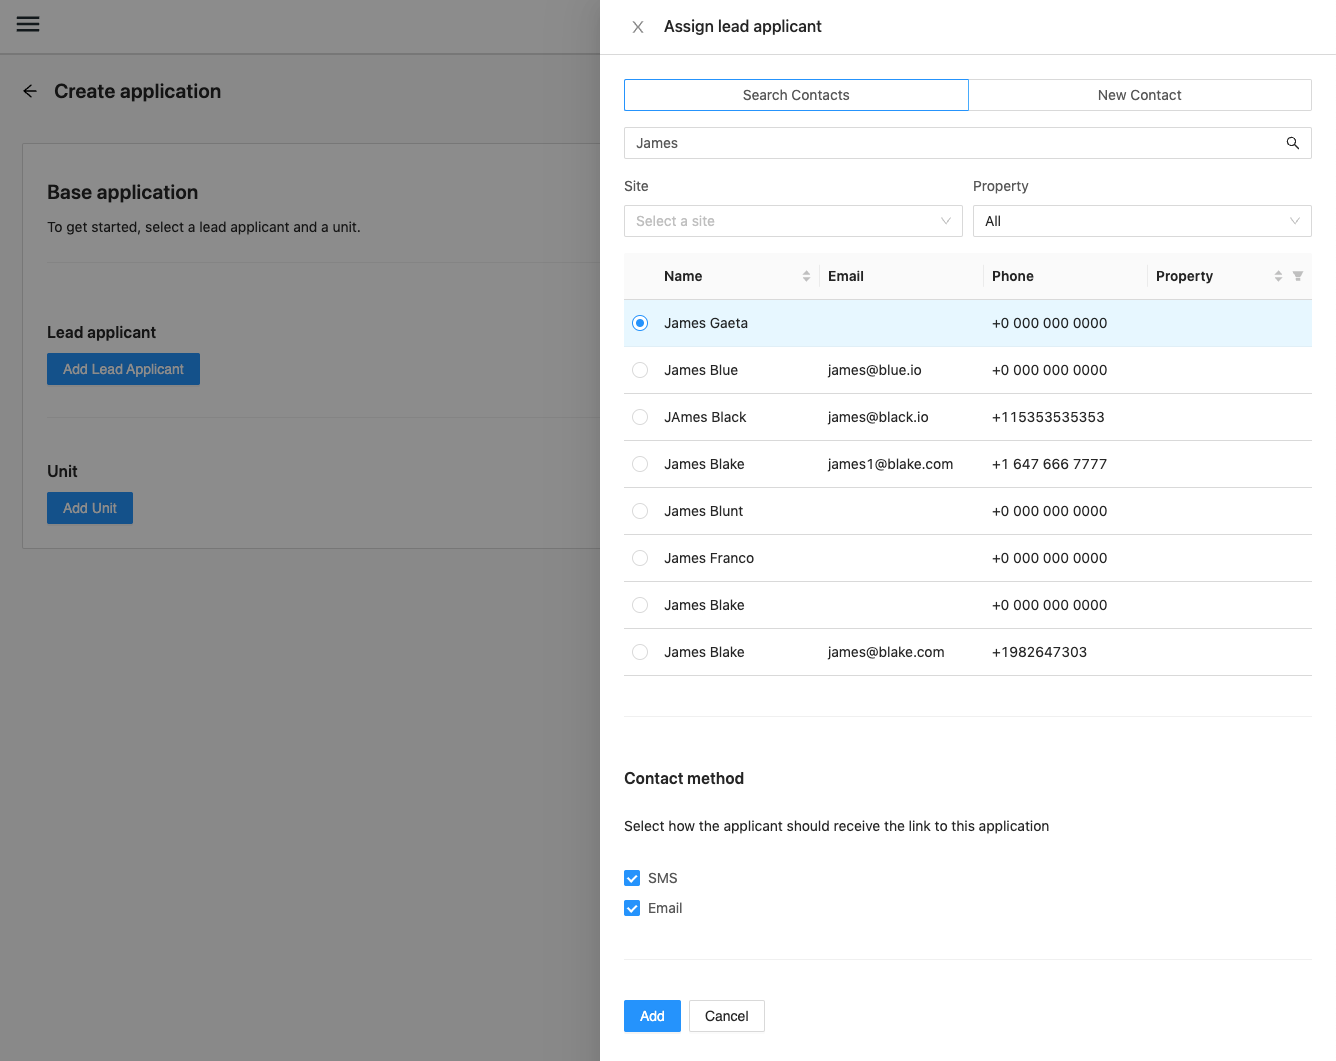Close the Assign lead applicant panel
This screenshot has width=1336, height=1061.
pyautogui.click(x=638, y=27)
